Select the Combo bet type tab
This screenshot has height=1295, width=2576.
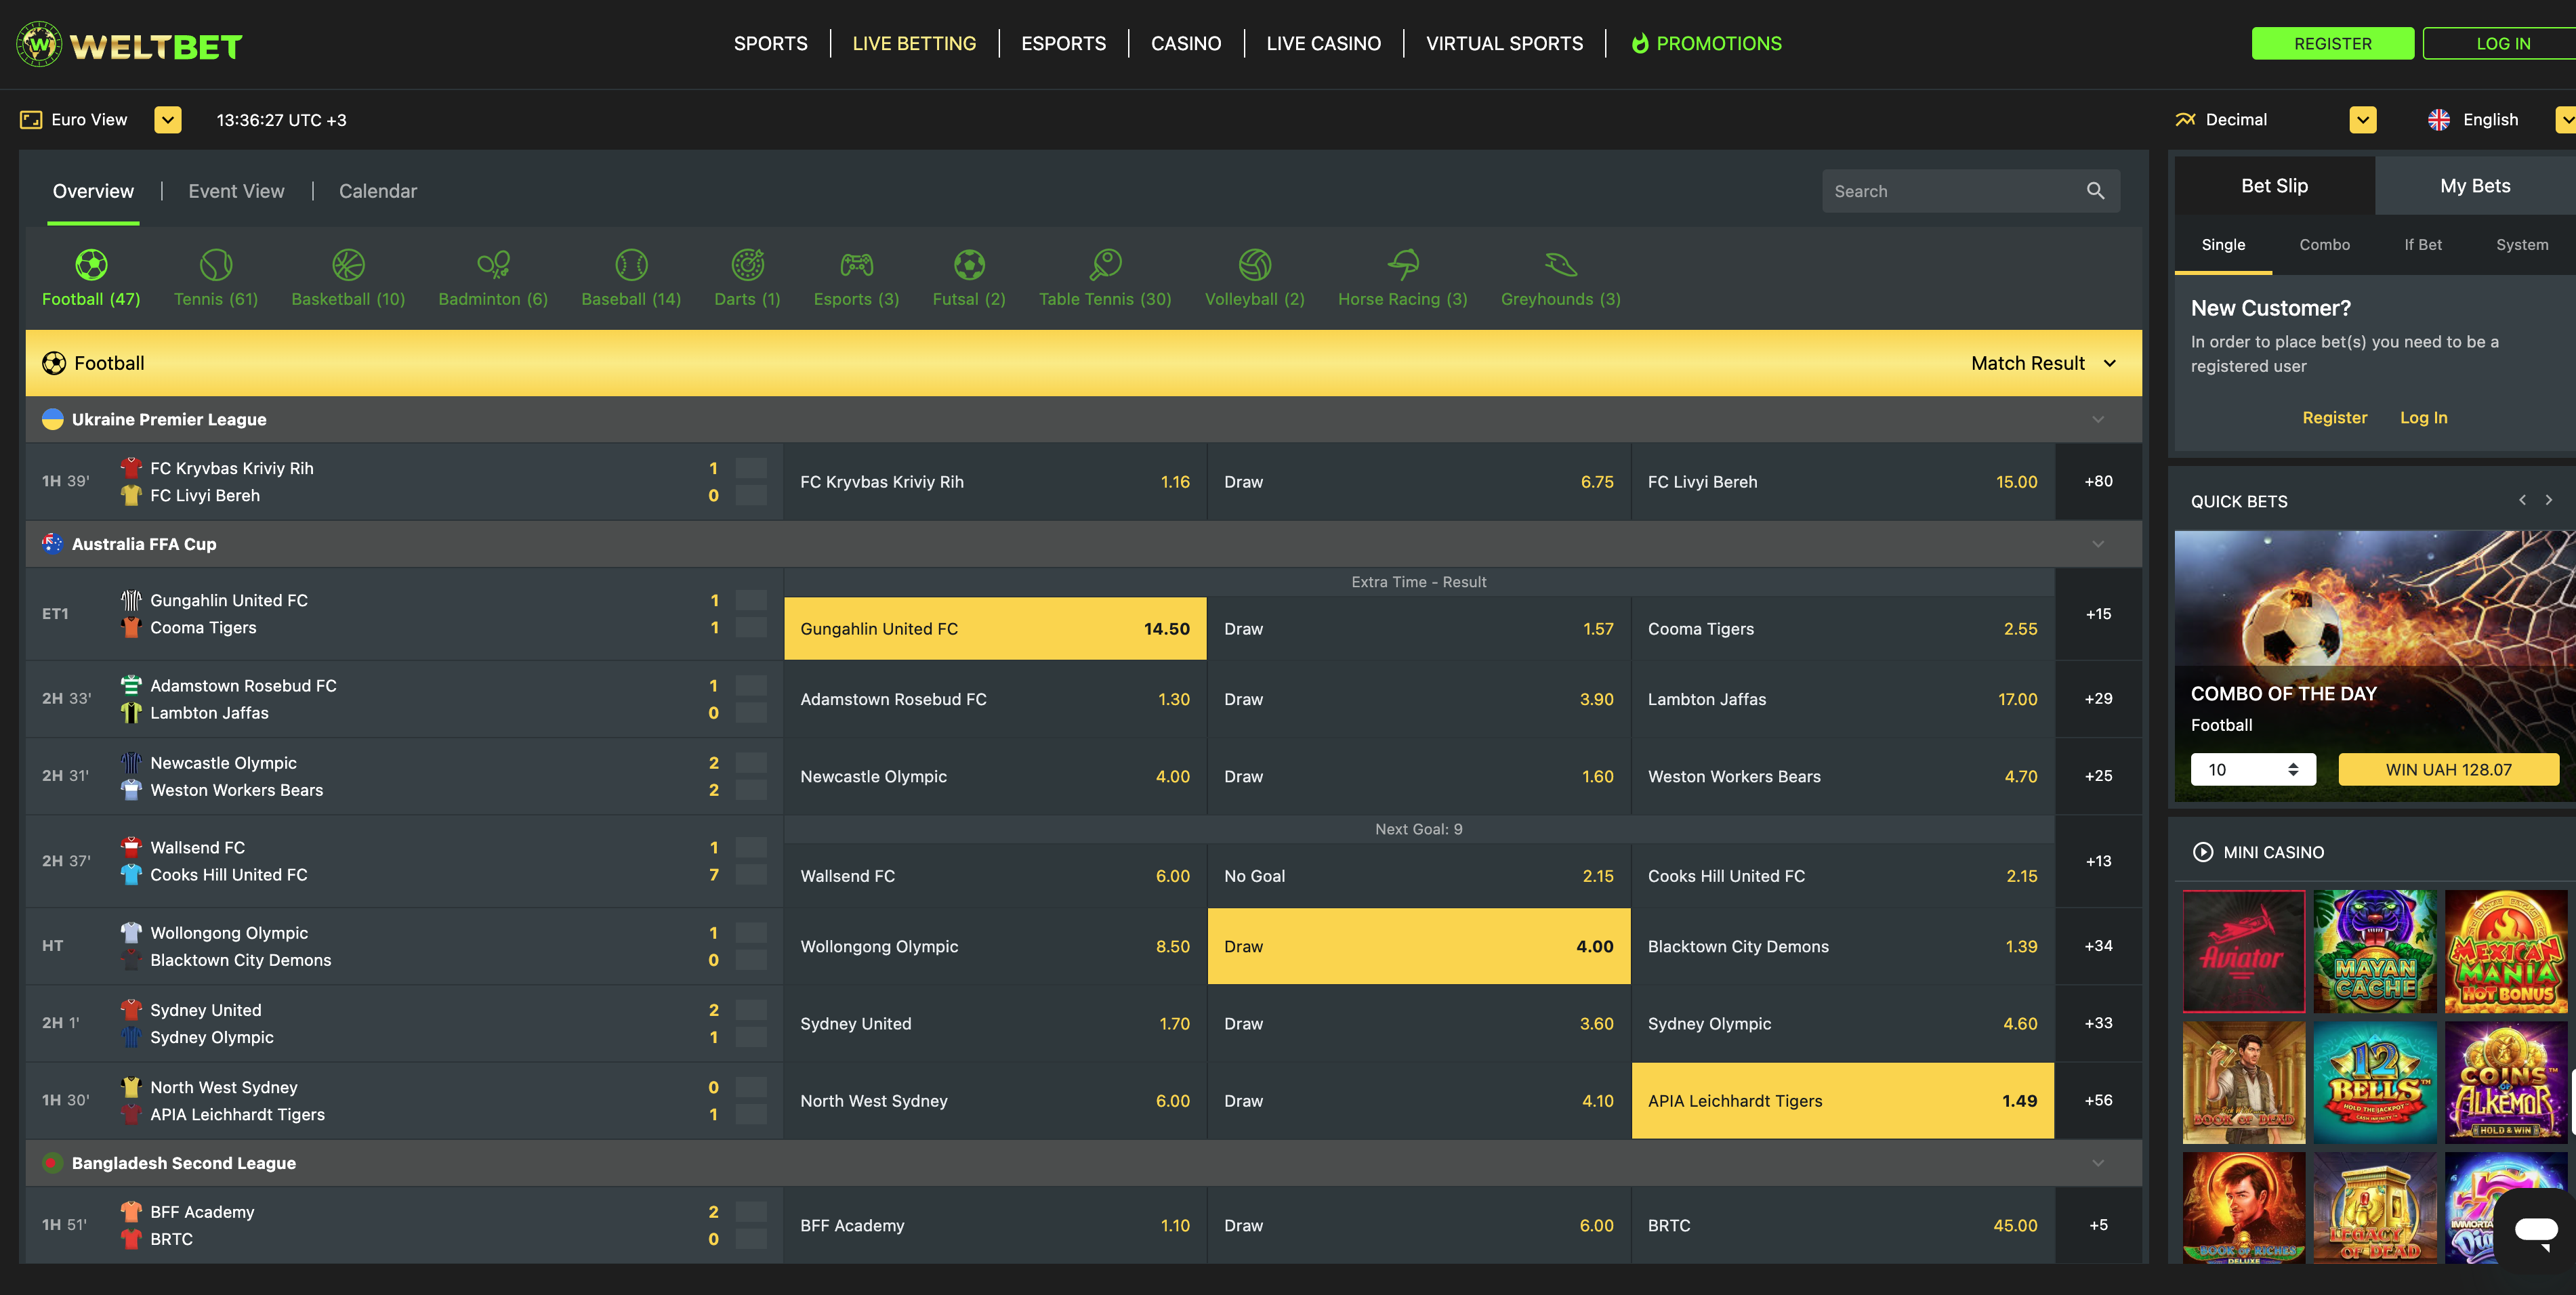point(2324,245)
